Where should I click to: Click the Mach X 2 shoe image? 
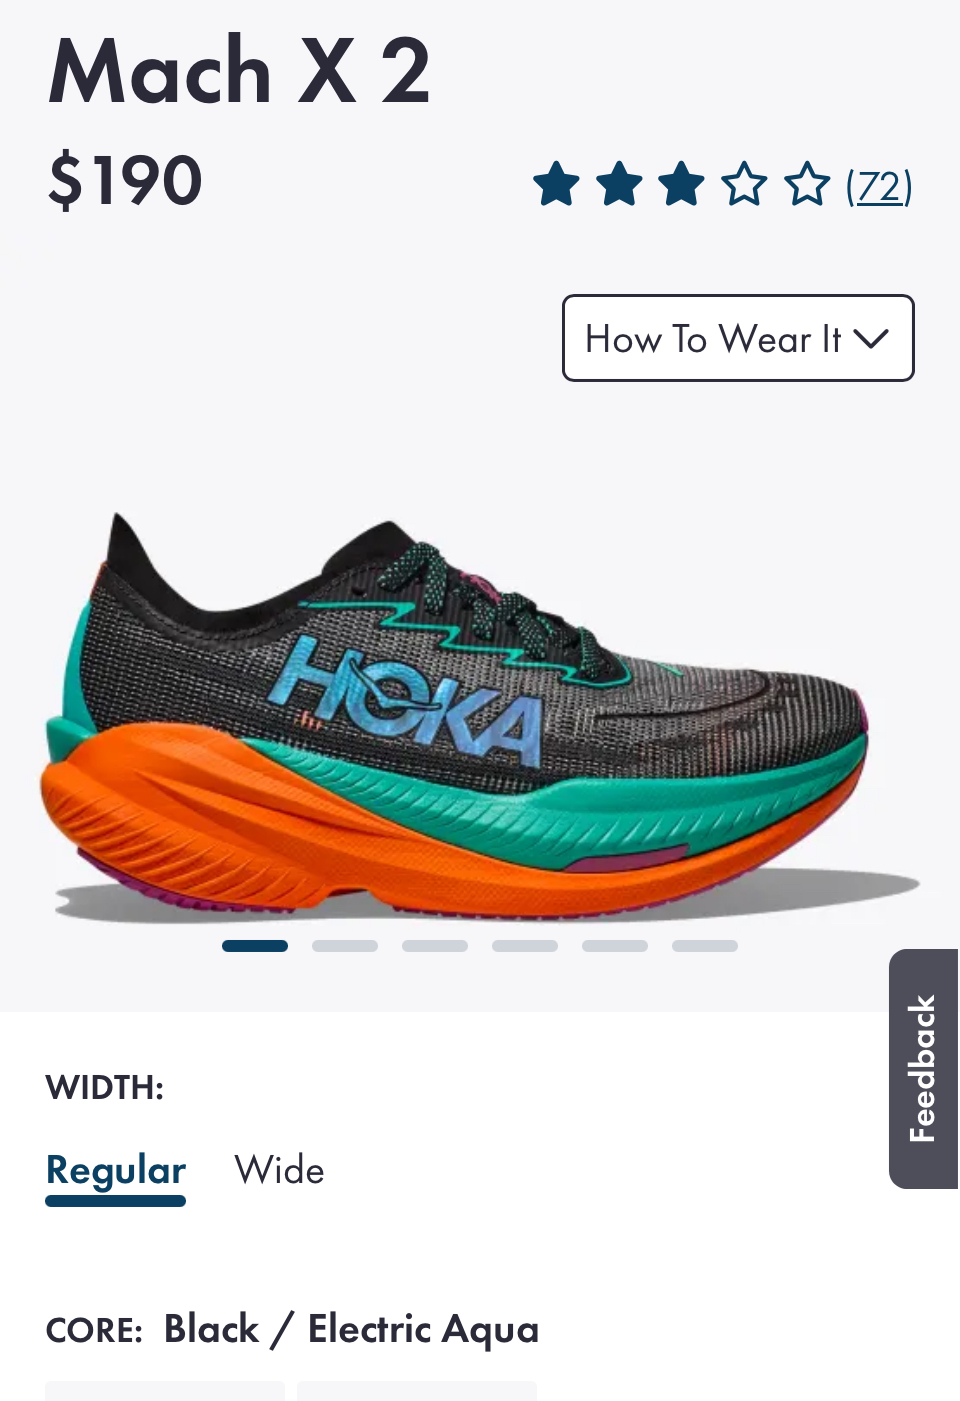tap(478, 715)
